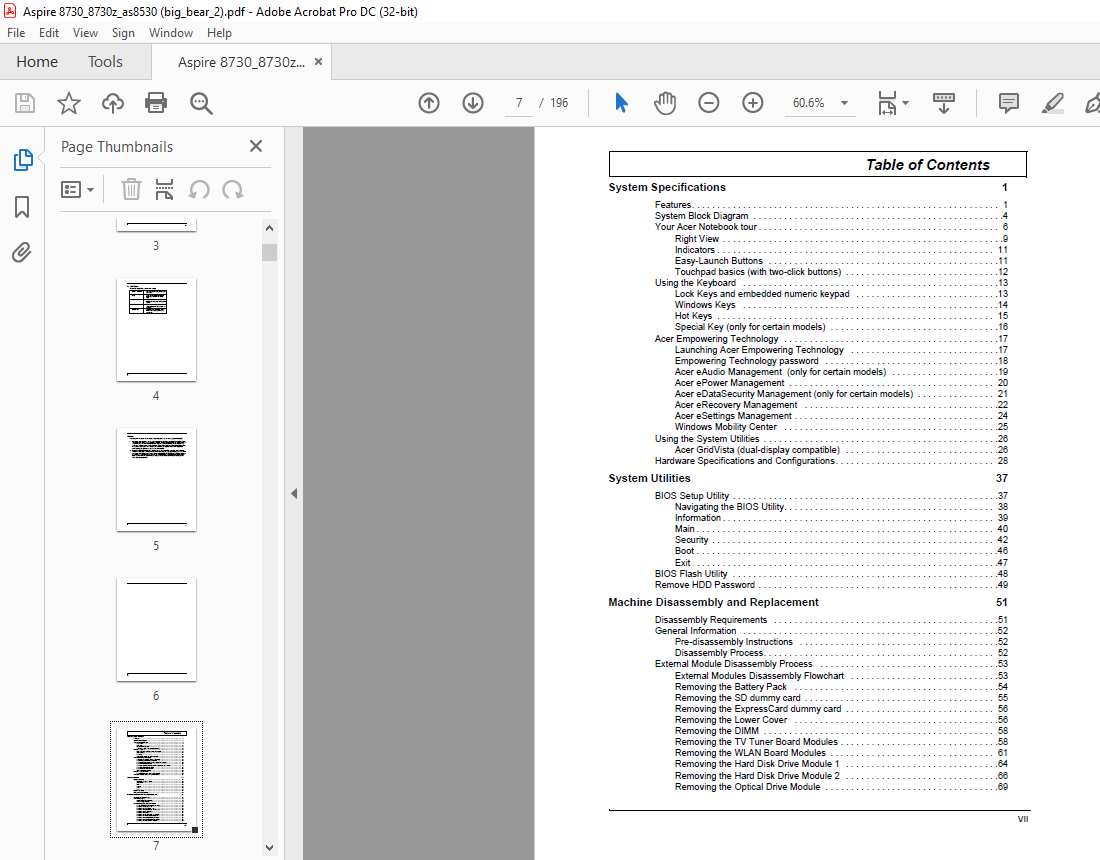Click 'System Block Diagram' contents entry

click(702, 216)
